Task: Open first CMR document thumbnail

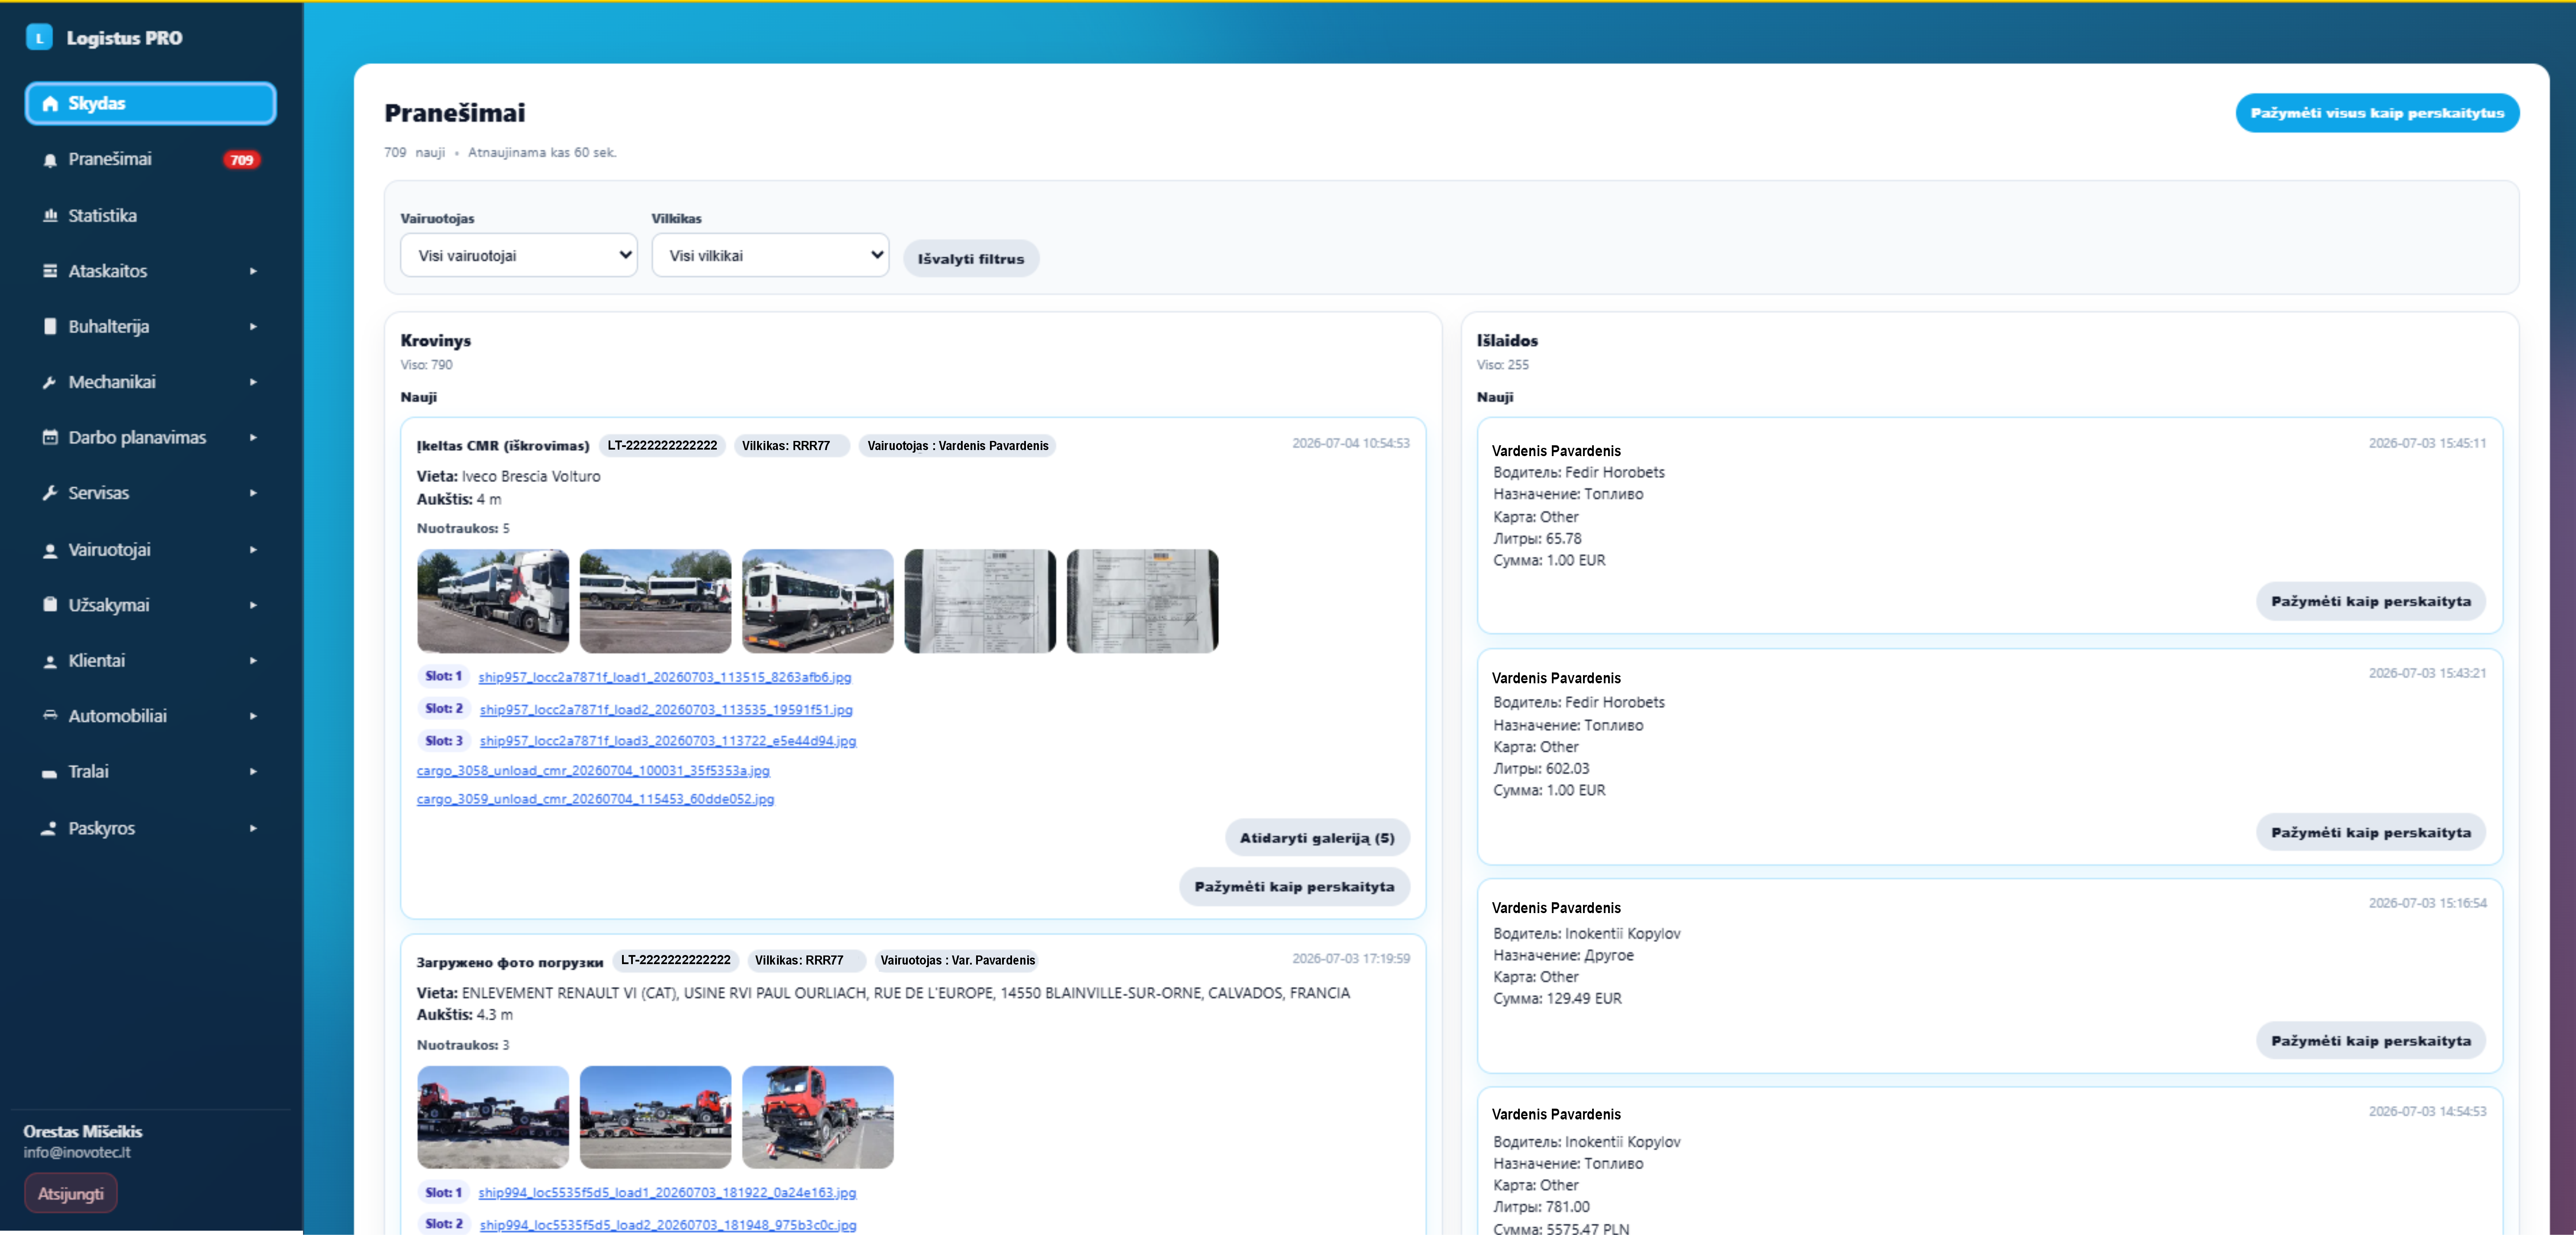Action: pos(980,601)
